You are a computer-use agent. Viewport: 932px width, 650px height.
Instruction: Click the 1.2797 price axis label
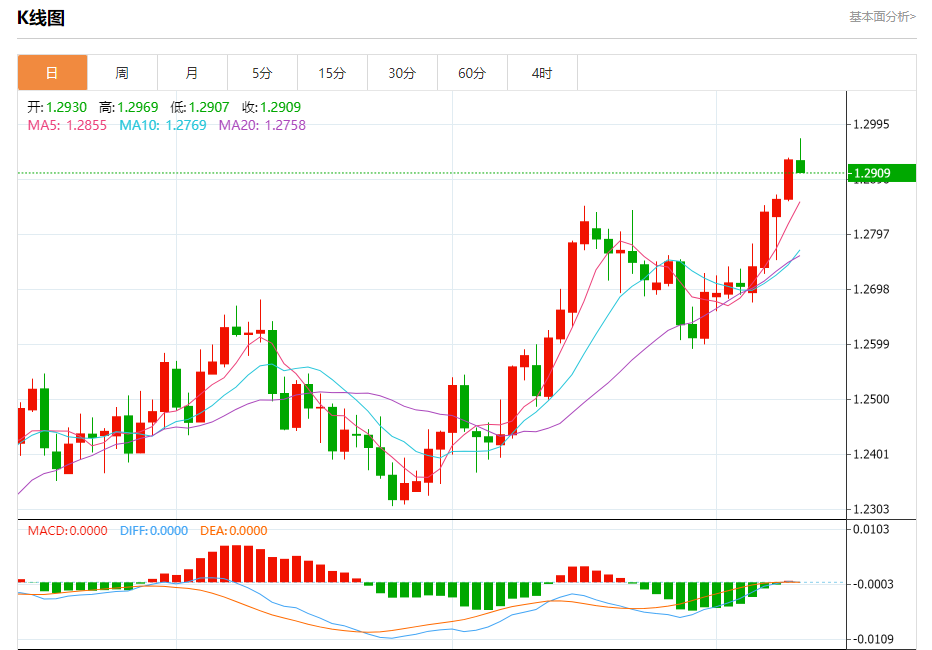871,234
